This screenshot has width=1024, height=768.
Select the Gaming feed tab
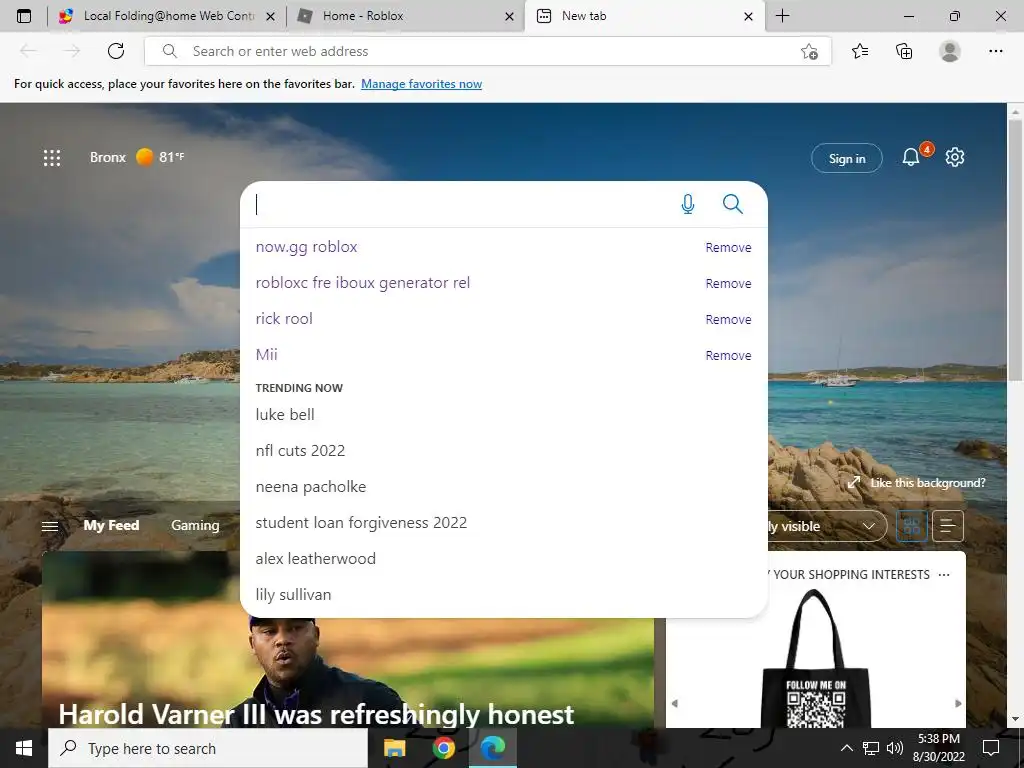tap(195, 526)
